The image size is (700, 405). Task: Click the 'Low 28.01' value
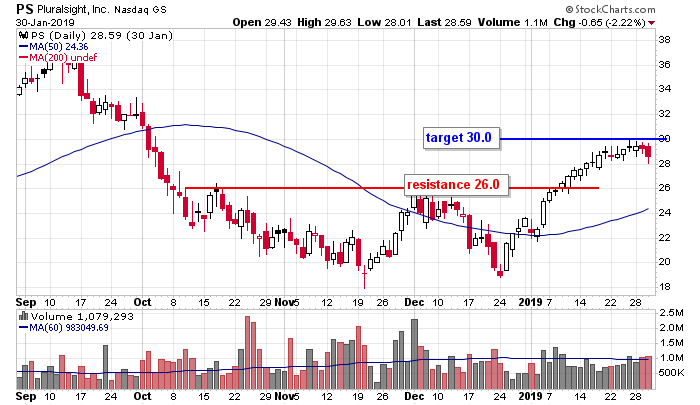(x=384, y=22)
